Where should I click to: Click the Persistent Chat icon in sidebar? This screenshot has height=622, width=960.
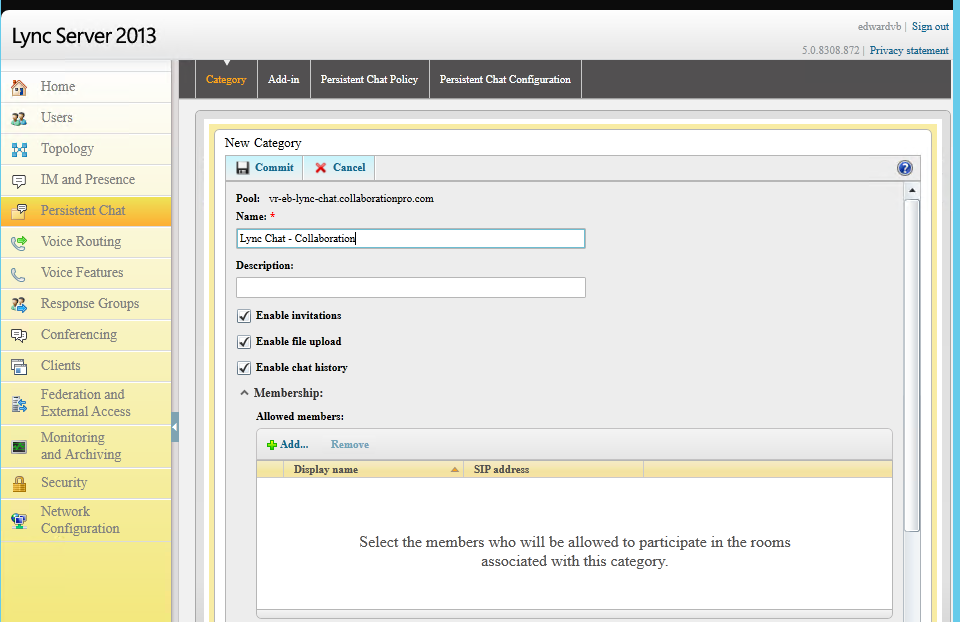[19, 211]
